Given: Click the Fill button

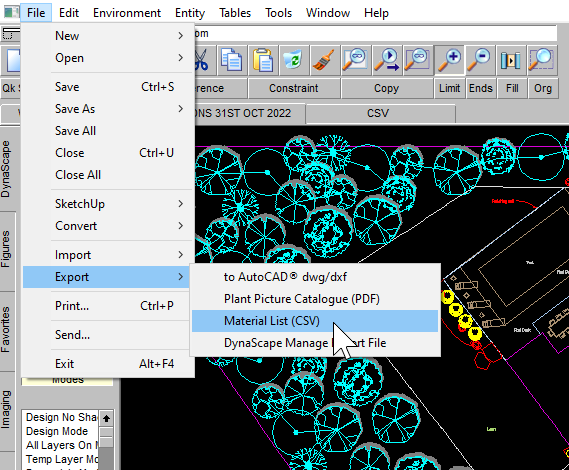Looking at the screenshot, I should click(x=512, y=88).
